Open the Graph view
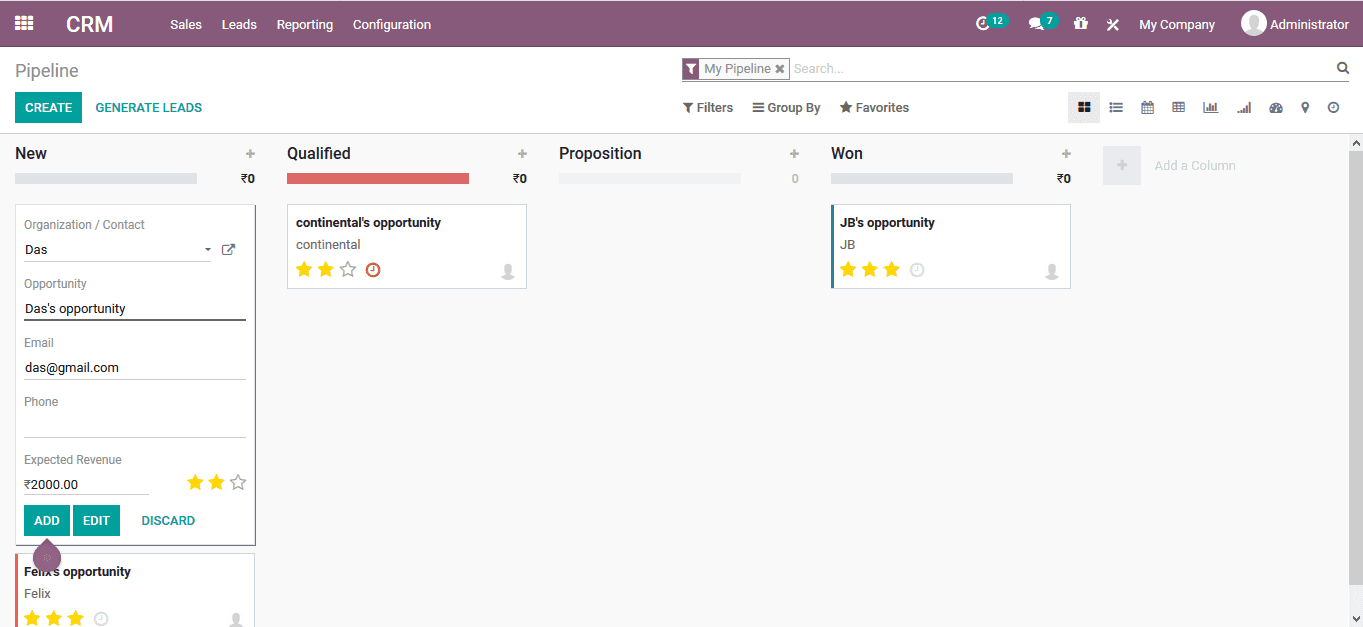The height and width of the screenshot is (627, 1363). [x=1210, y=107]
